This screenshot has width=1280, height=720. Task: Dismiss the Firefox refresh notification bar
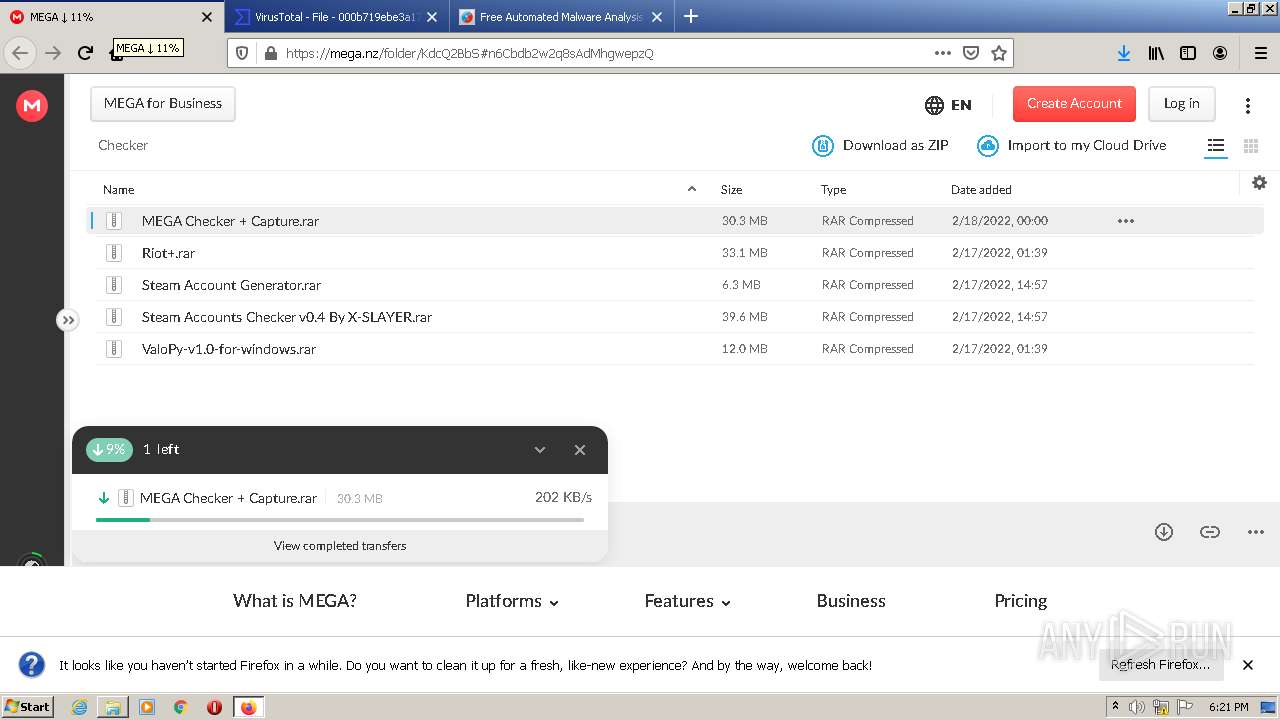(x=1248, y=665)
